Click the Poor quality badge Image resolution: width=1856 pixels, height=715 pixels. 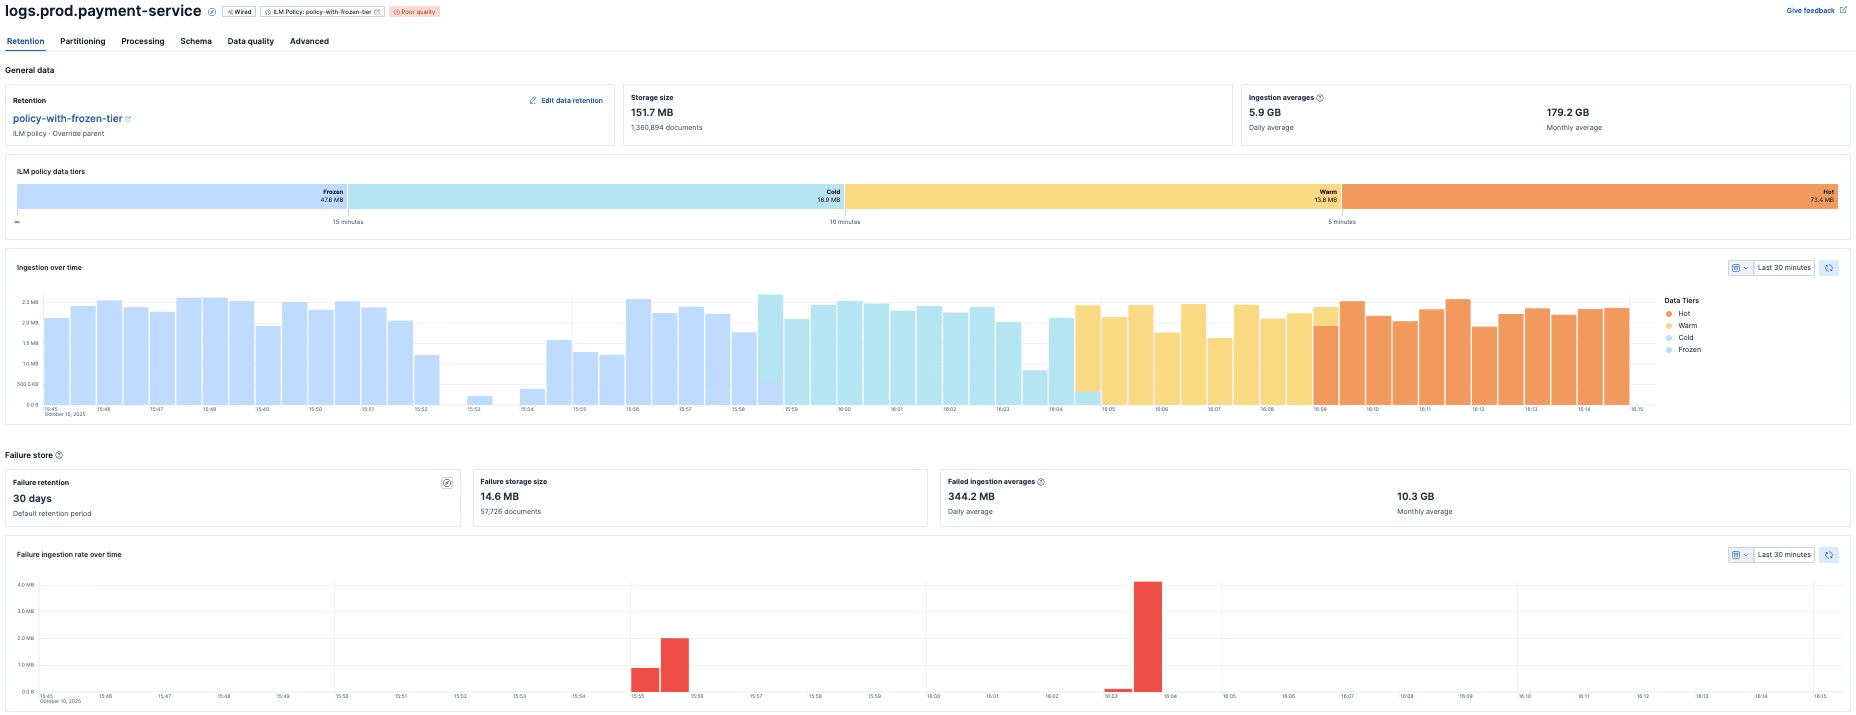pyautogui.click(x=414, y=12)
